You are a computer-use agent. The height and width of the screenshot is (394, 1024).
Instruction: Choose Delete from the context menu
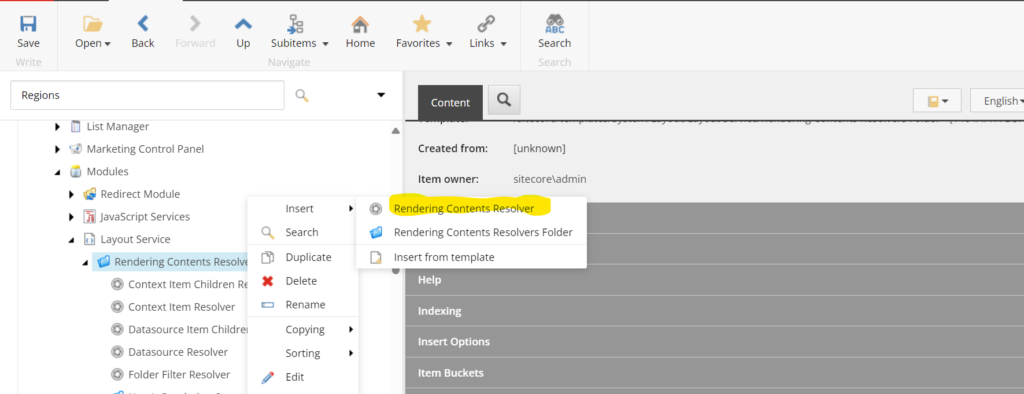(x=303, y=281)
